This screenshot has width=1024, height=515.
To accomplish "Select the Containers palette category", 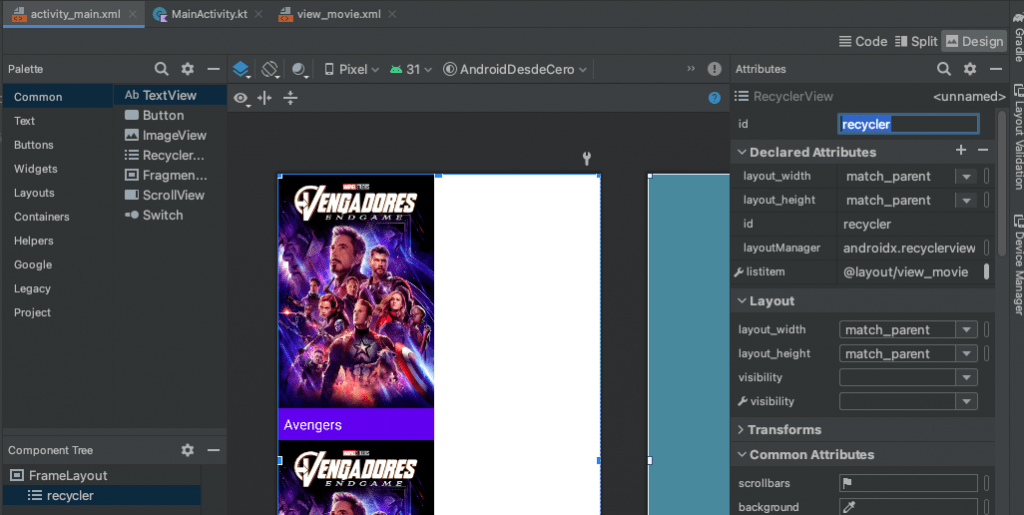I will click(x=58, y=217).
